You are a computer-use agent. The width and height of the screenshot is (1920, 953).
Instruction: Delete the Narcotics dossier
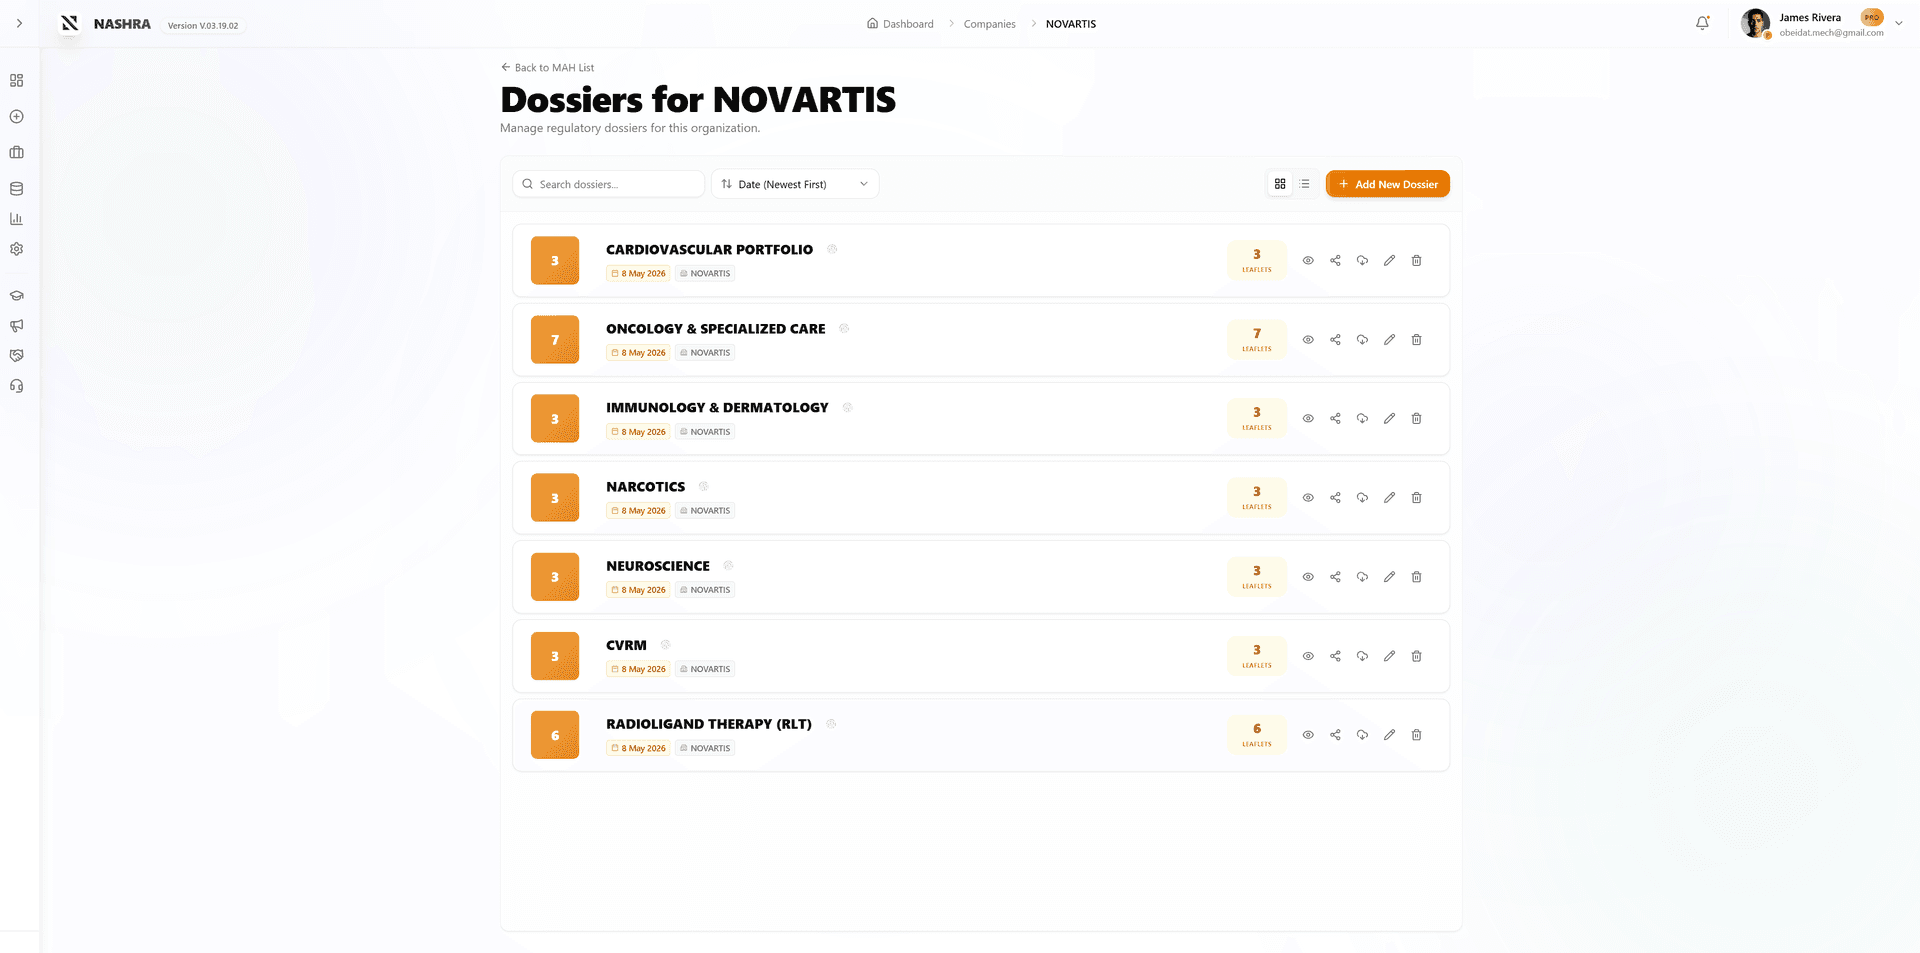[1416, 497]
